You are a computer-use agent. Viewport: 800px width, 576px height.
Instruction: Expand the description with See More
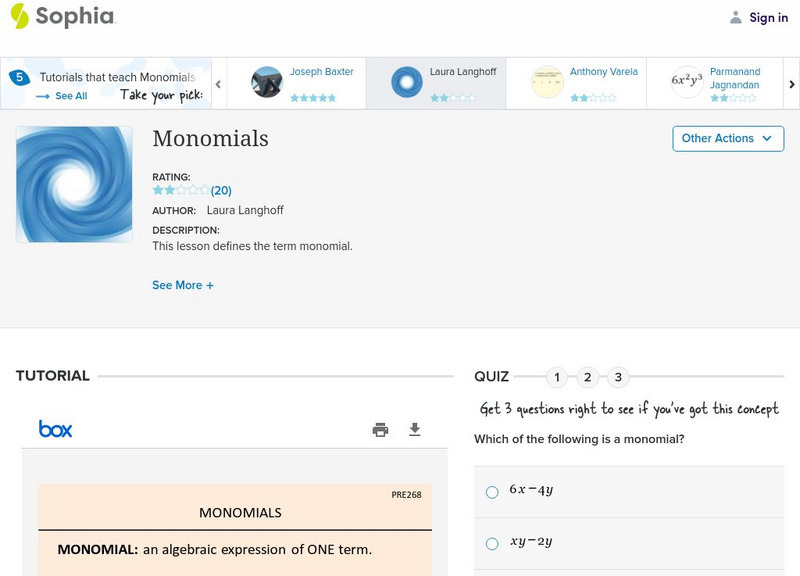pos(184,285)
